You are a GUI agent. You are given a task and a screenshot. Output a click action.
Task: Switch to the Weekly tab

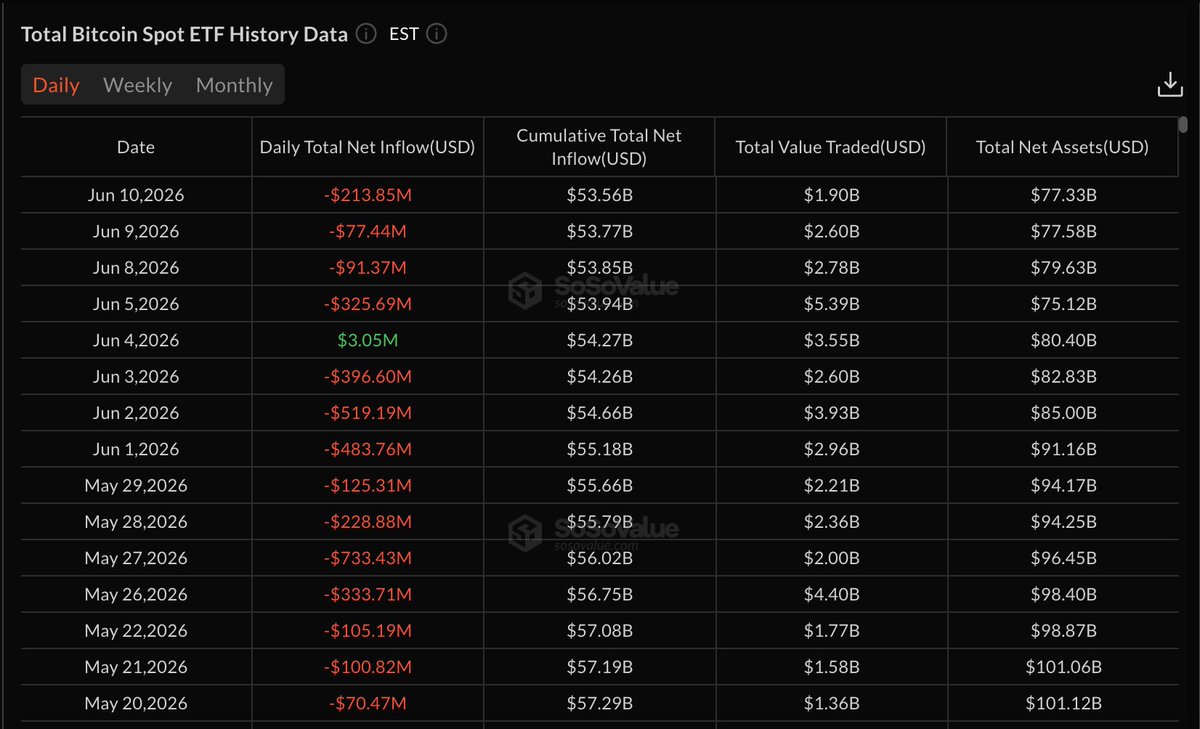click(x=138, y=85)
